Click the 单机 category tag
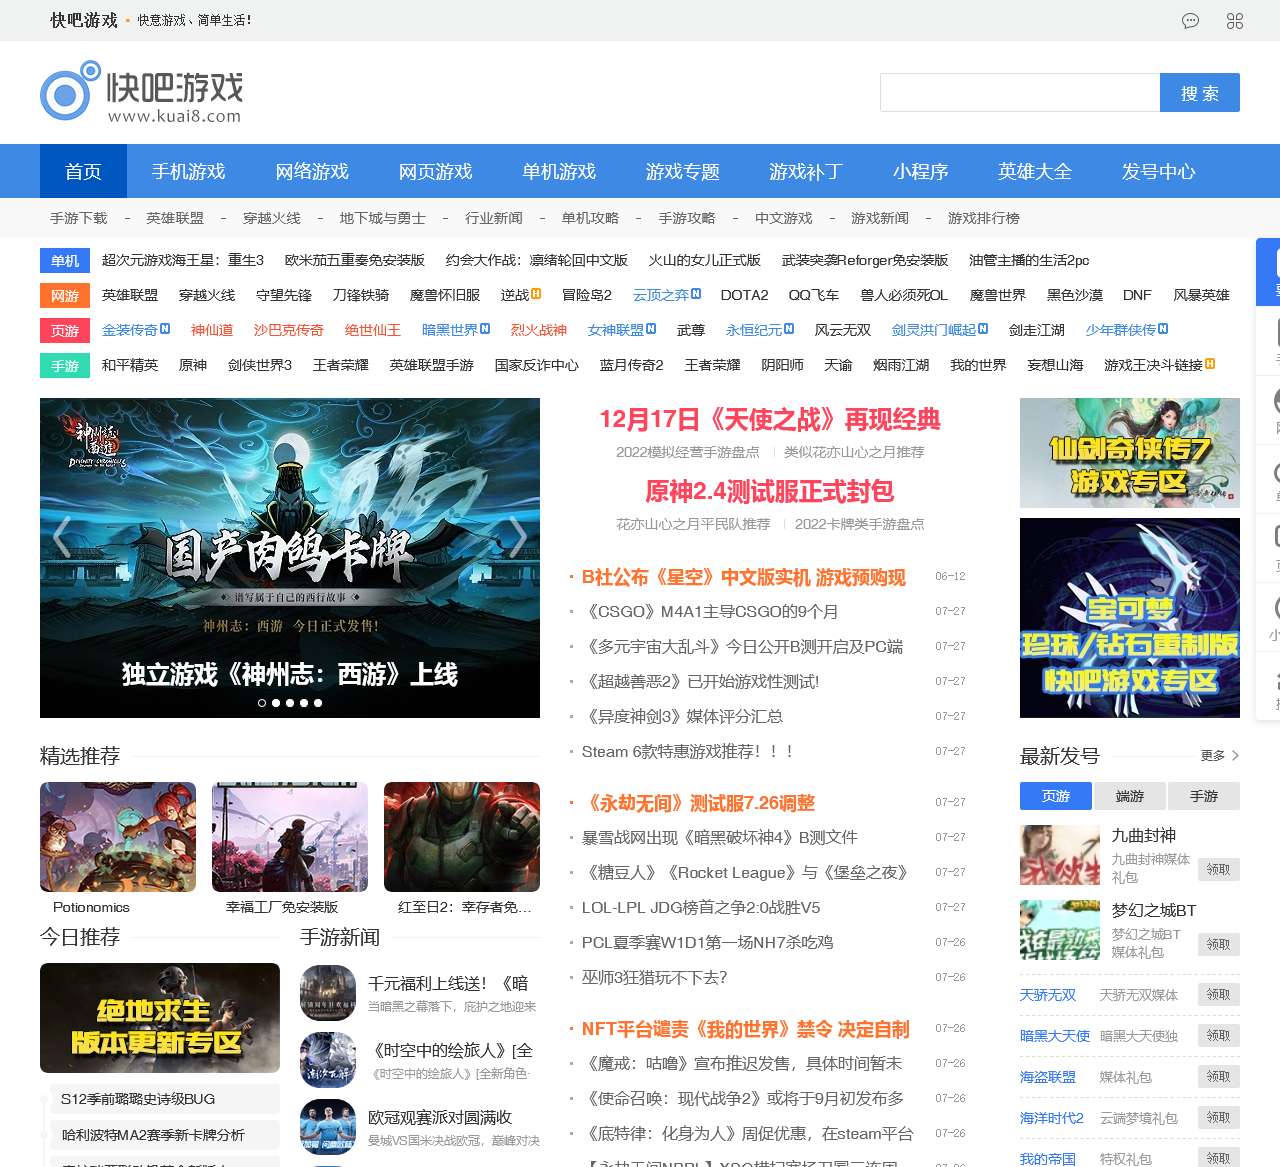 pos(65,260)
